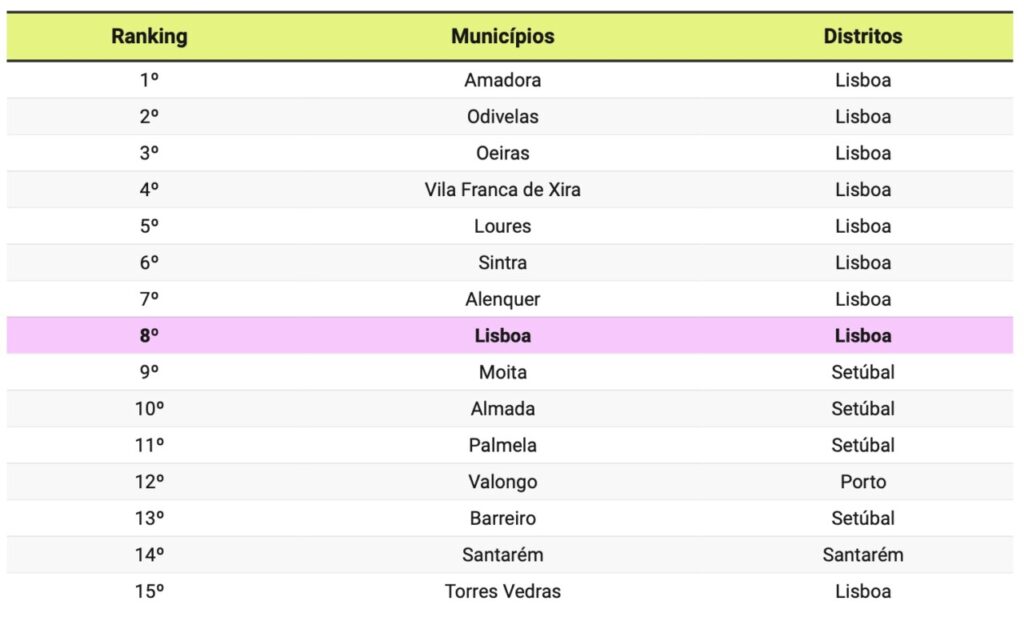Click on Almada in the table
The width and height of the screenshot is (1024, 633).
(x=502, y=409)
